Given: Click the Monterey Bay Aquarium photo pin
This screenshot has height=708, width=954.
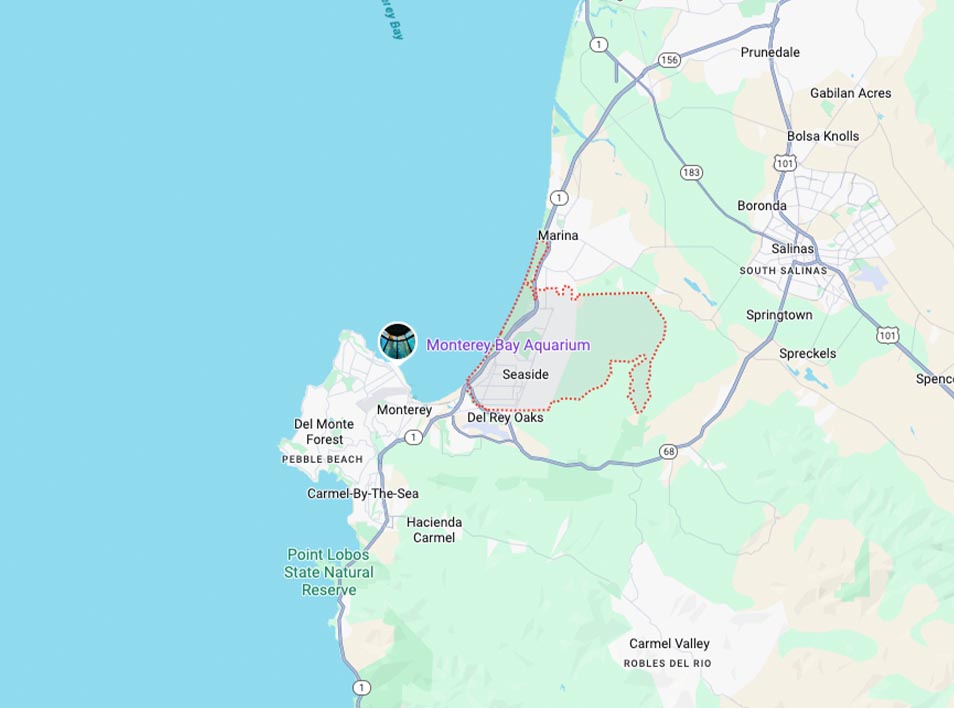Looking at the screenshot, I should click(398, 341).
